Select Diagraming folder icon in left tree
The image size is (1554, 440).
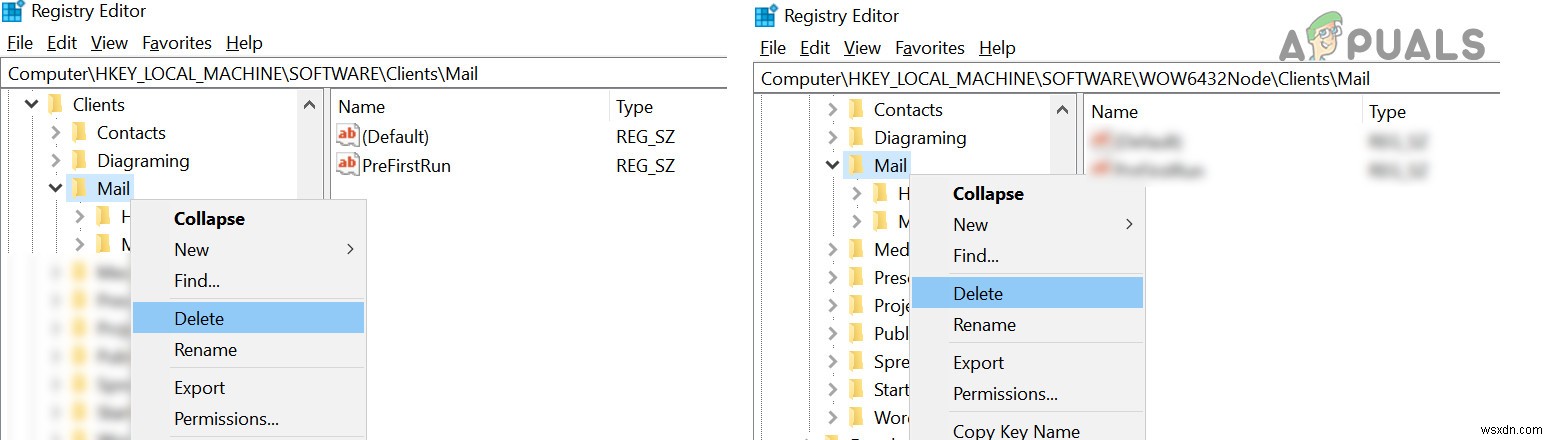[x=80, y=160]
